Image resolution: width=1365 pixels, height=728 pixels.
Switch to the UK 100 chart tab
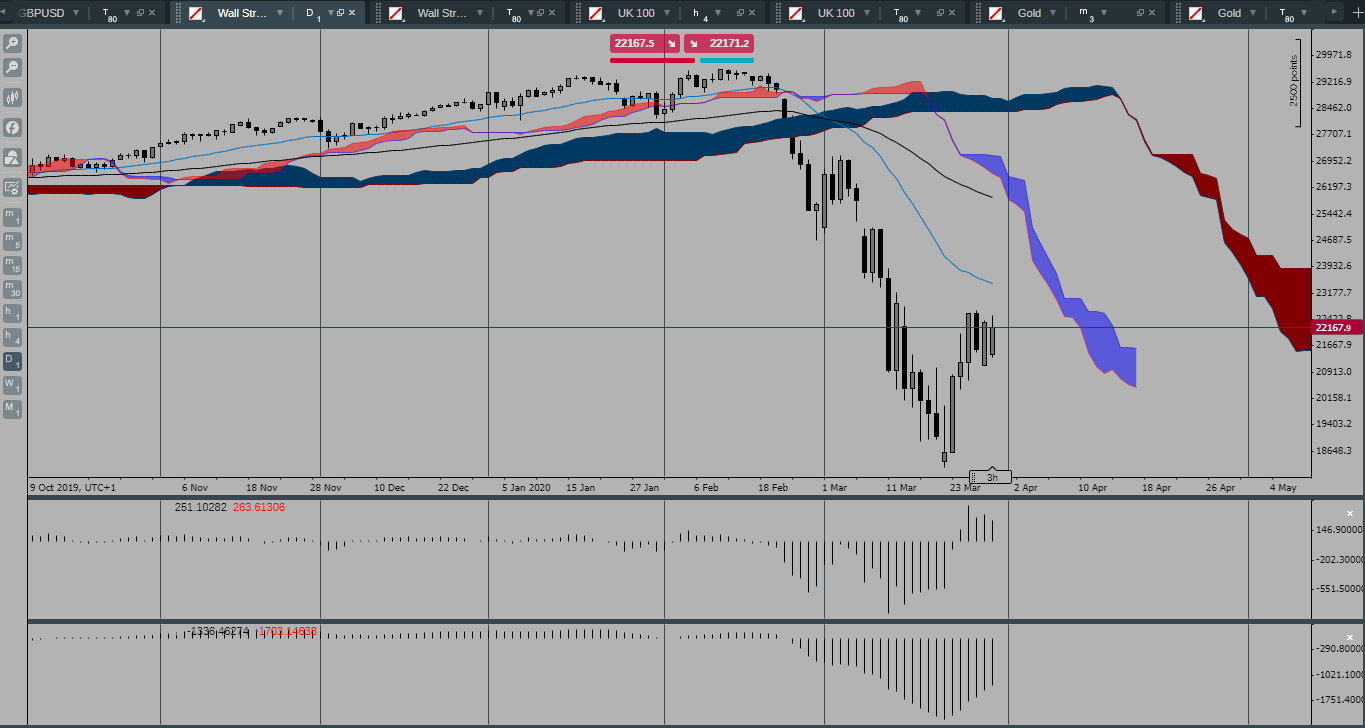click(x=638, y=13)
